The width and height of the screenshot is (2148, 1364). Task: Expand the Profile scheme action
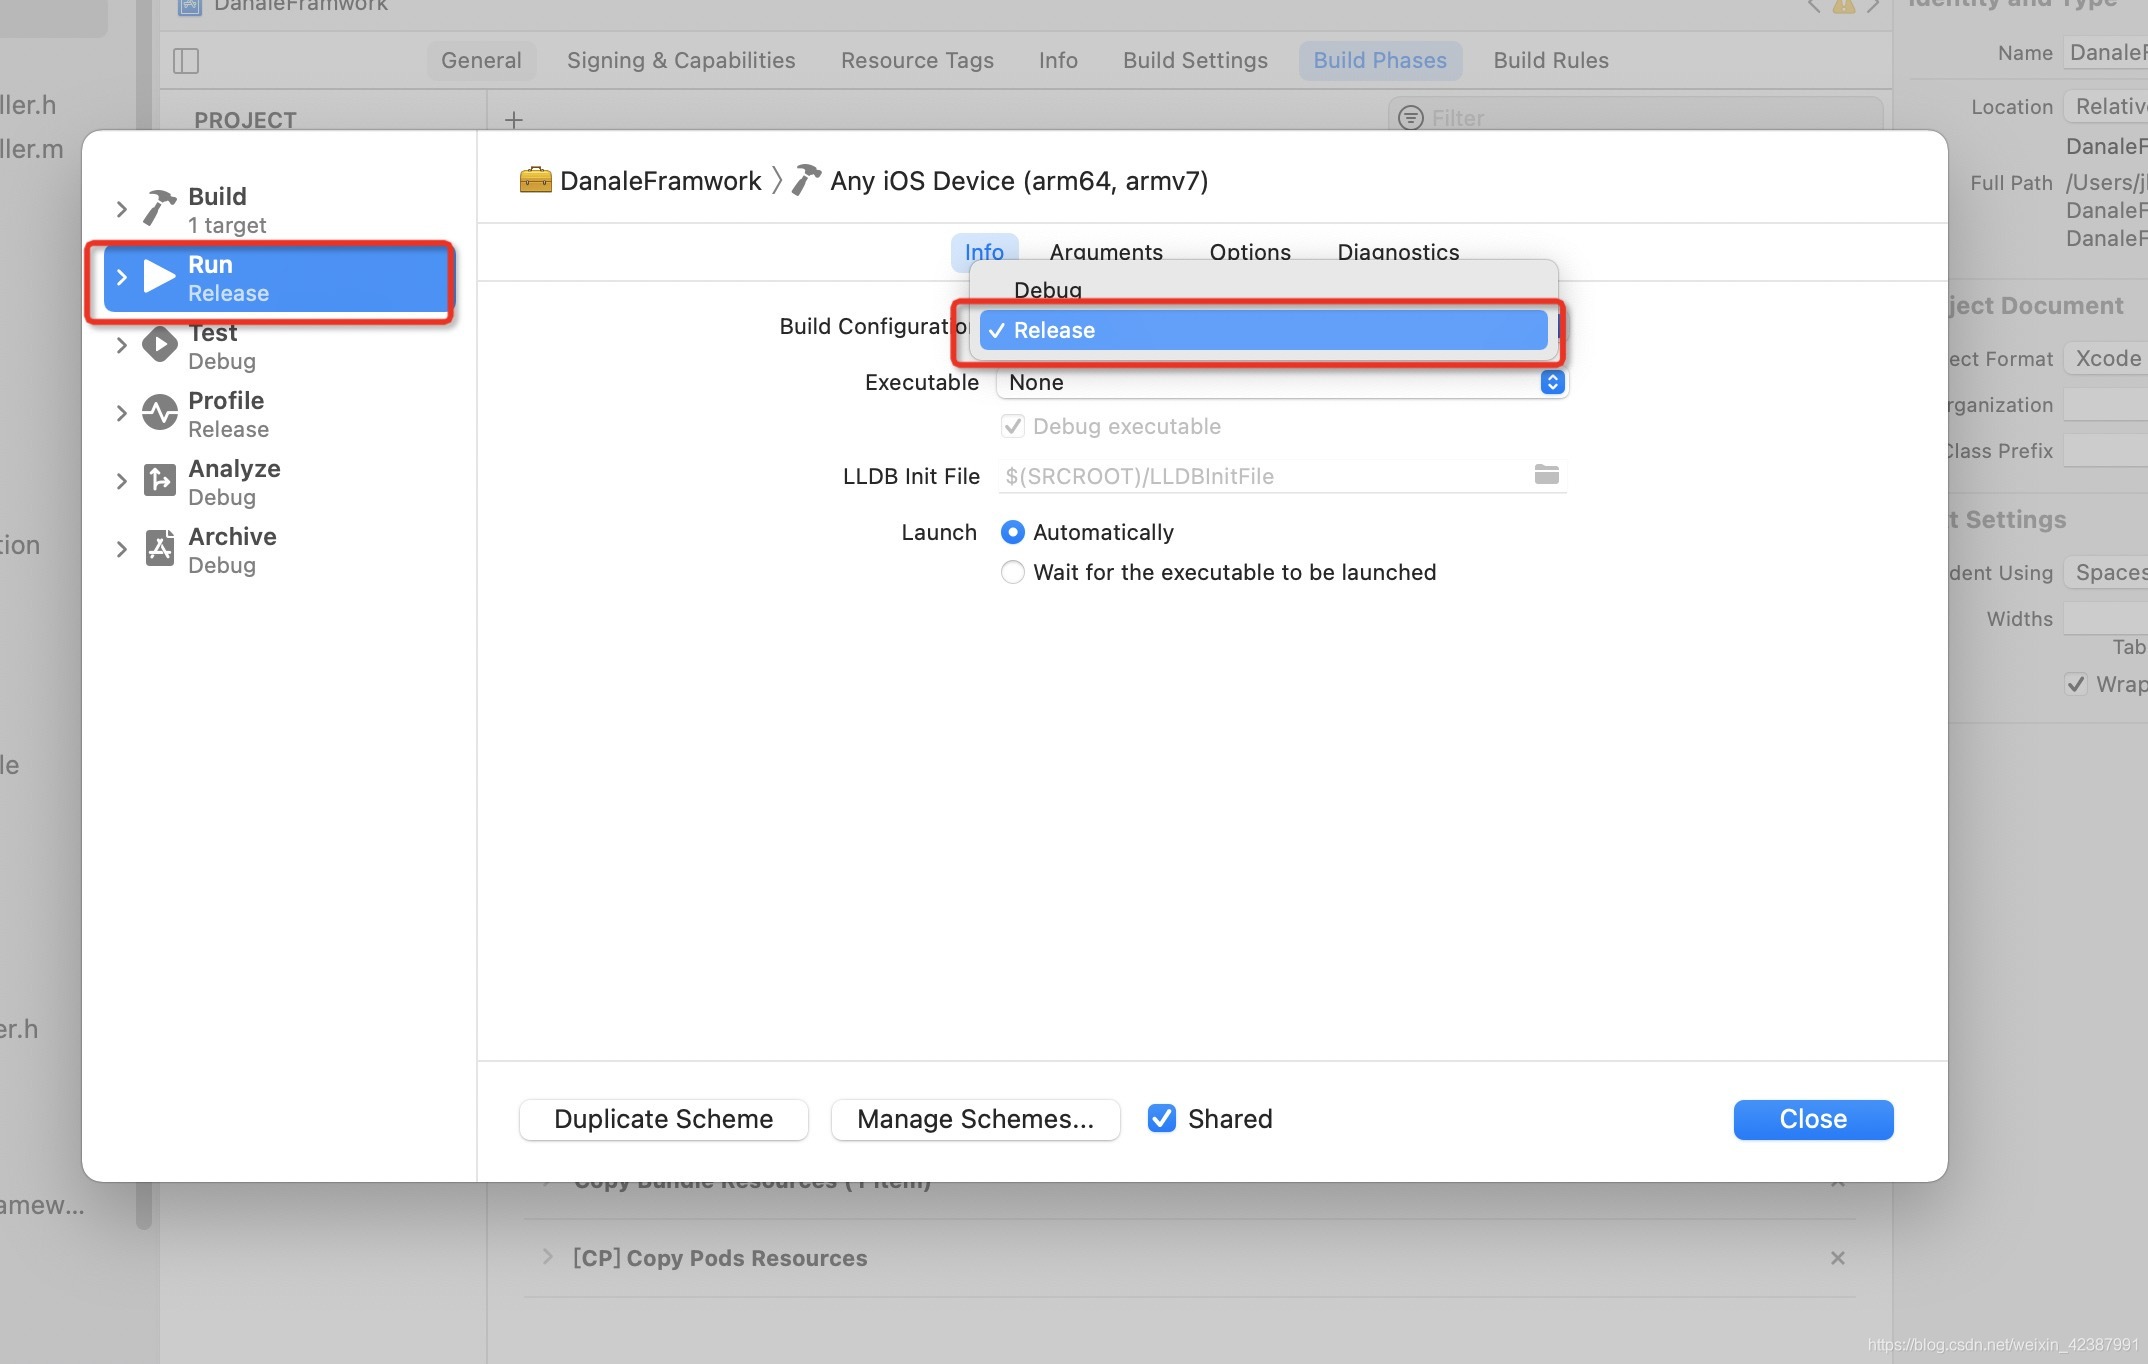click(x=121, y=413)
